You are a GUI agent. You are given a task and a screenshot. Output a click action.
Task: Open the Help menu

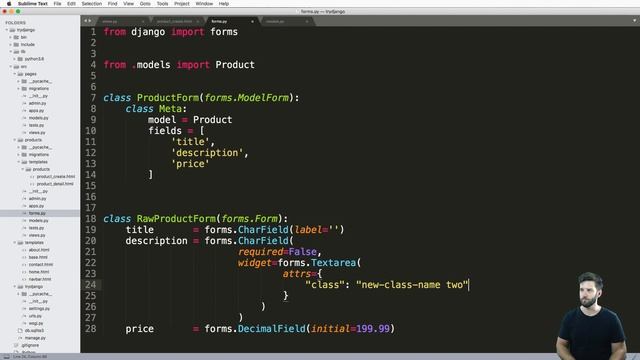pos(224,4)
